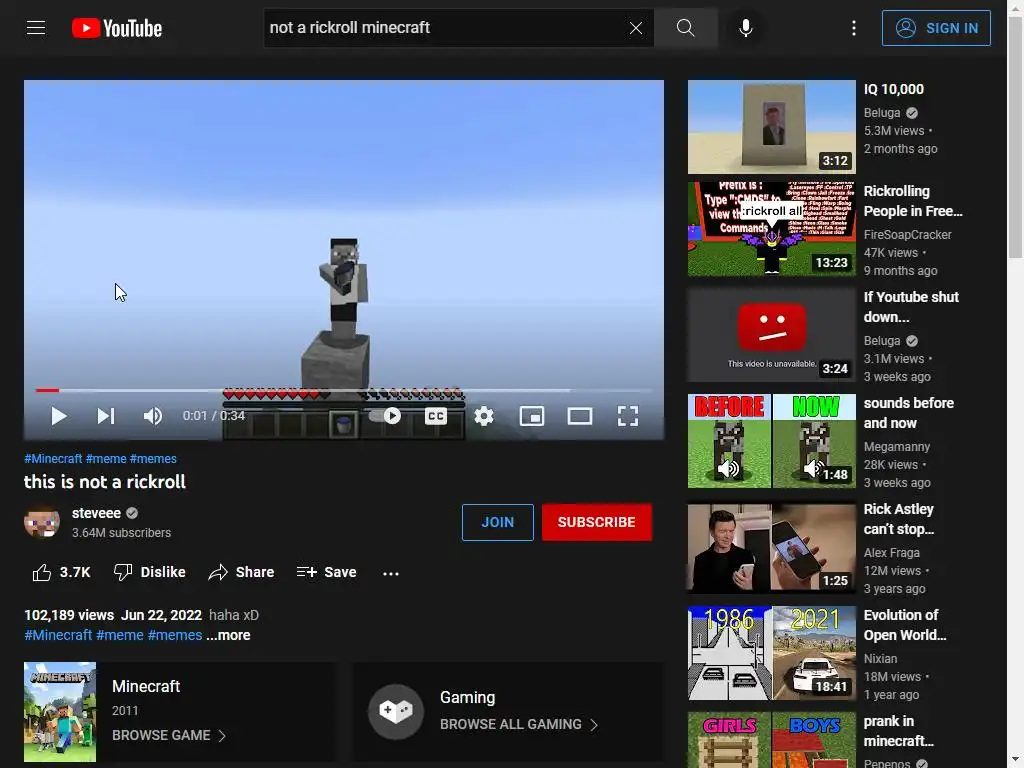Open Evolution of Open World thumbnail
This screenshot has height=768, width=1024.
[x=771, y=653]
